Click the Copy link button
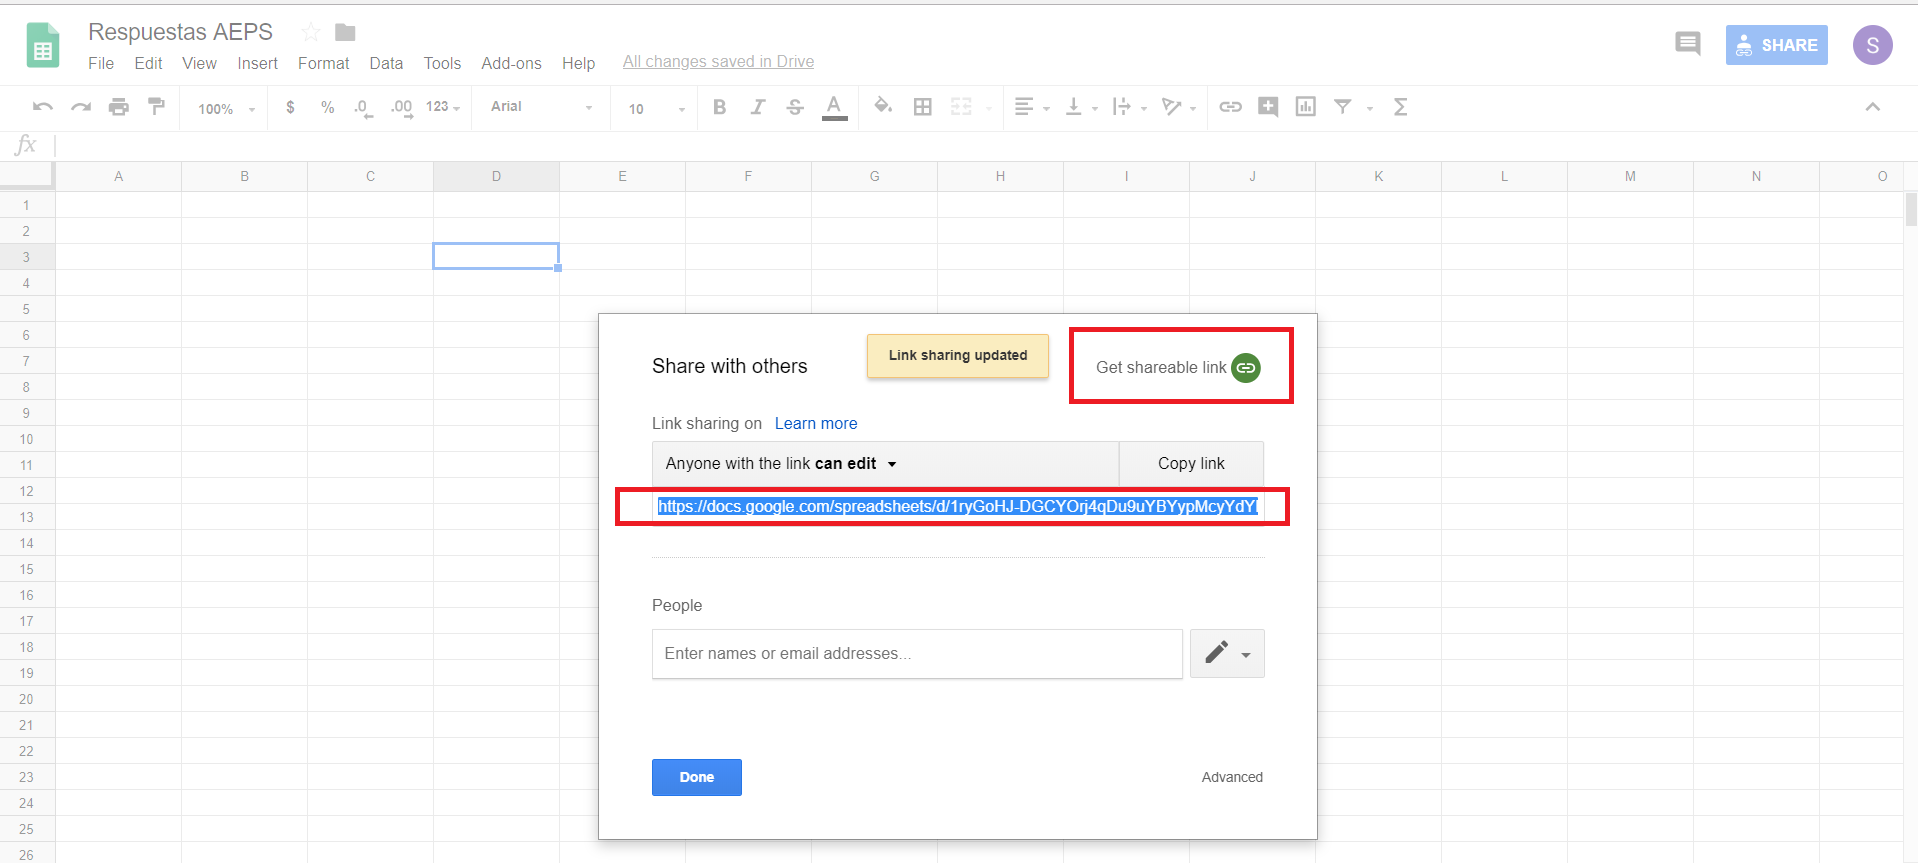 pos(1191,464)
